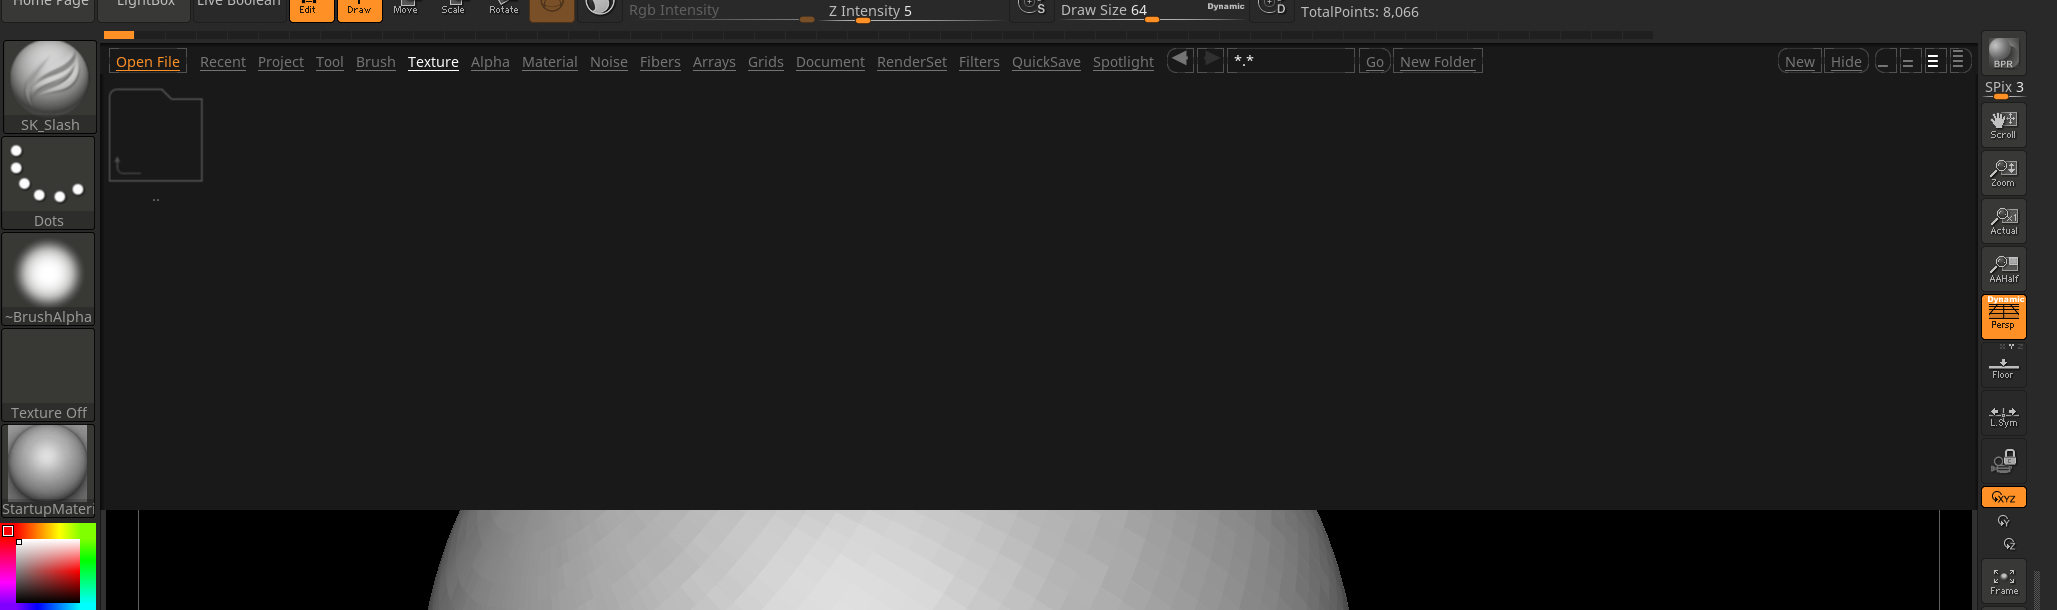Screen dimensions: 2057x610
Task: Switch to the Fibers tab
Action: (660, 62)
